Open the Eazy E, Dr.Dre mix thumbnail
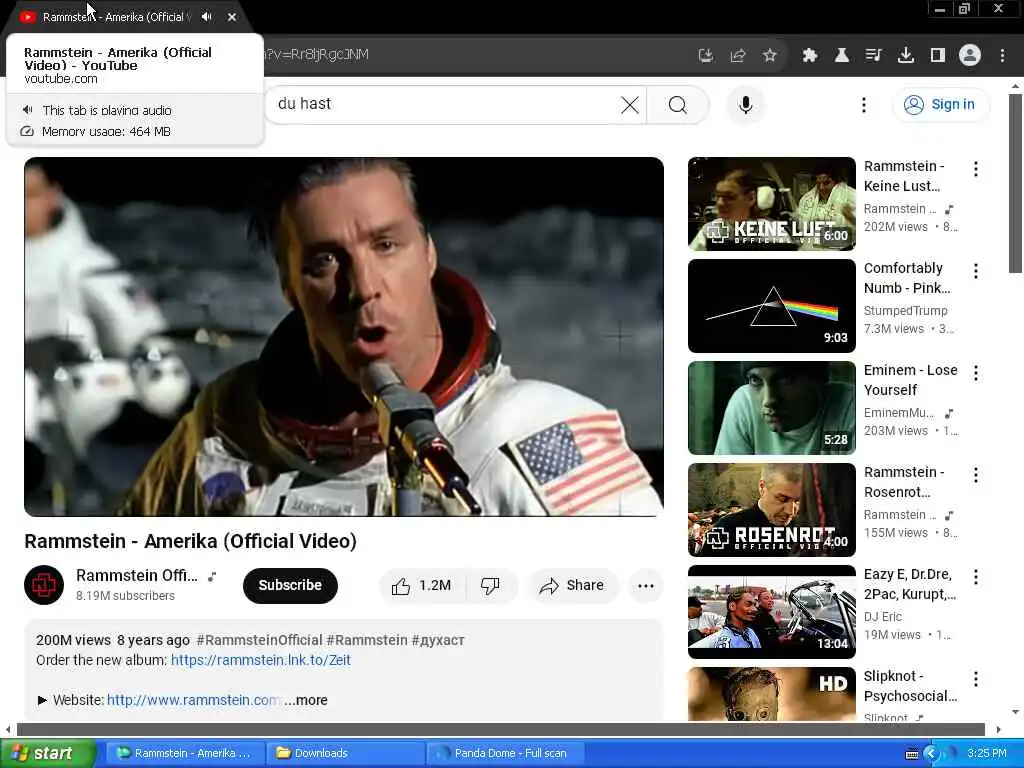This screenshot has height=768, width=1024. point(771,612)
